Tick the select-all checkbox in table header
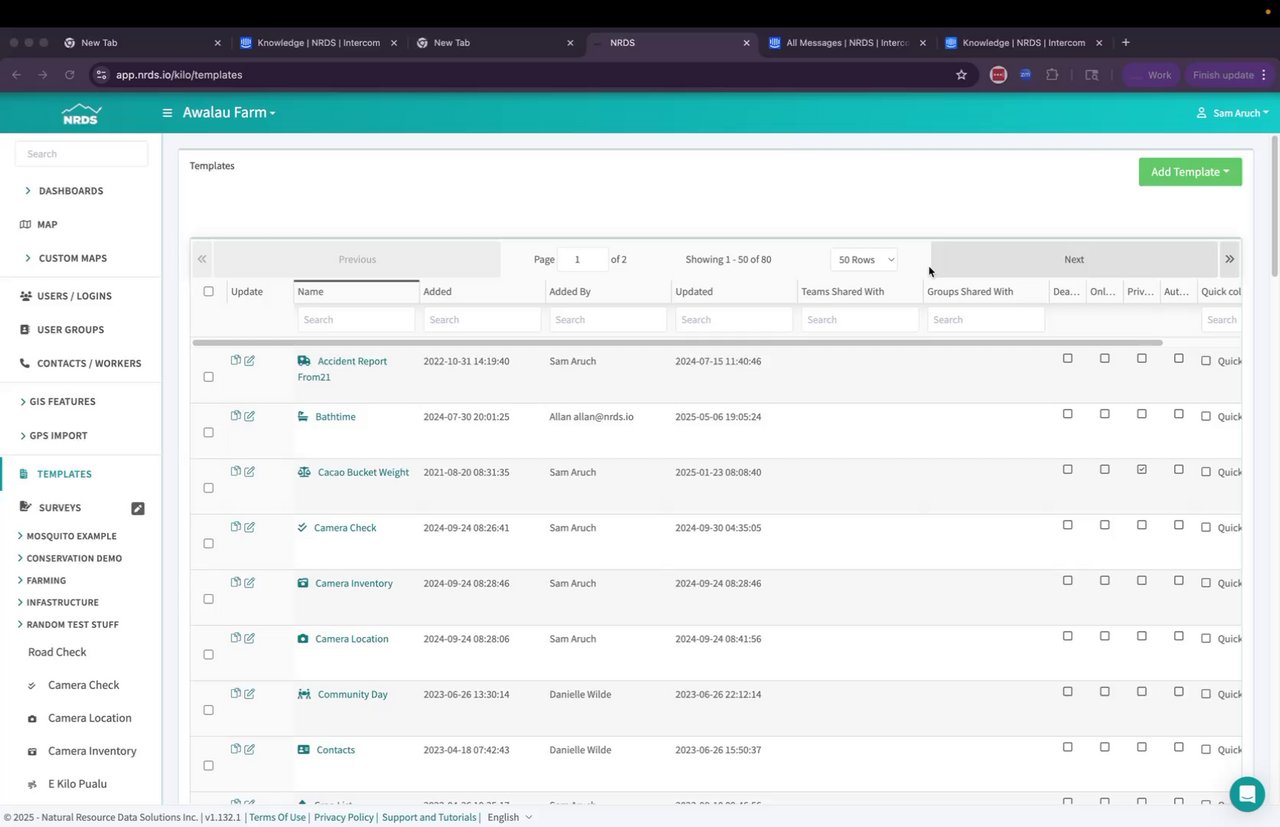 [208, 292]
